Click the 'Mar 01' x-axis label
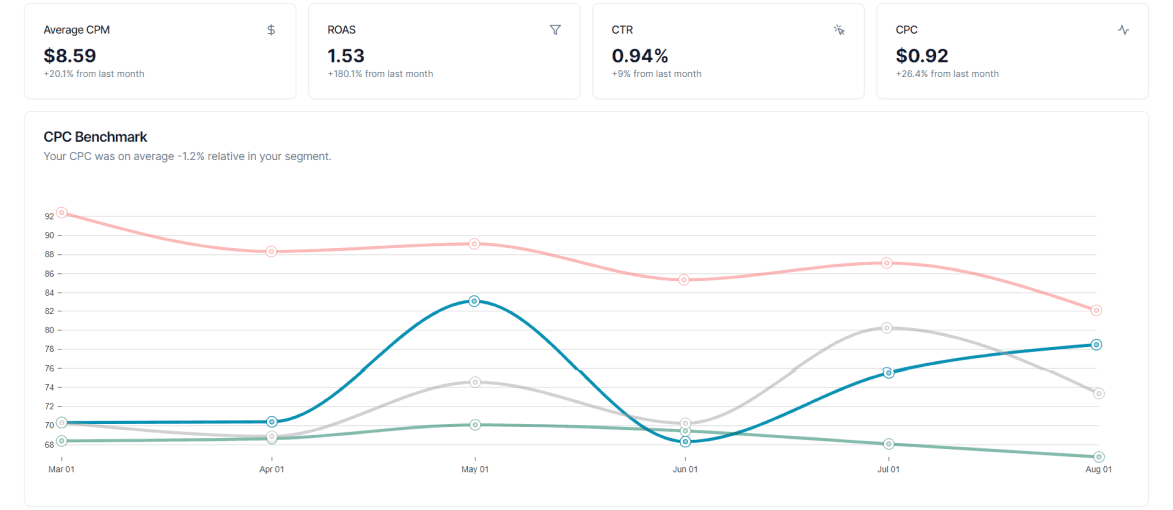 click(x=61, y=470)
